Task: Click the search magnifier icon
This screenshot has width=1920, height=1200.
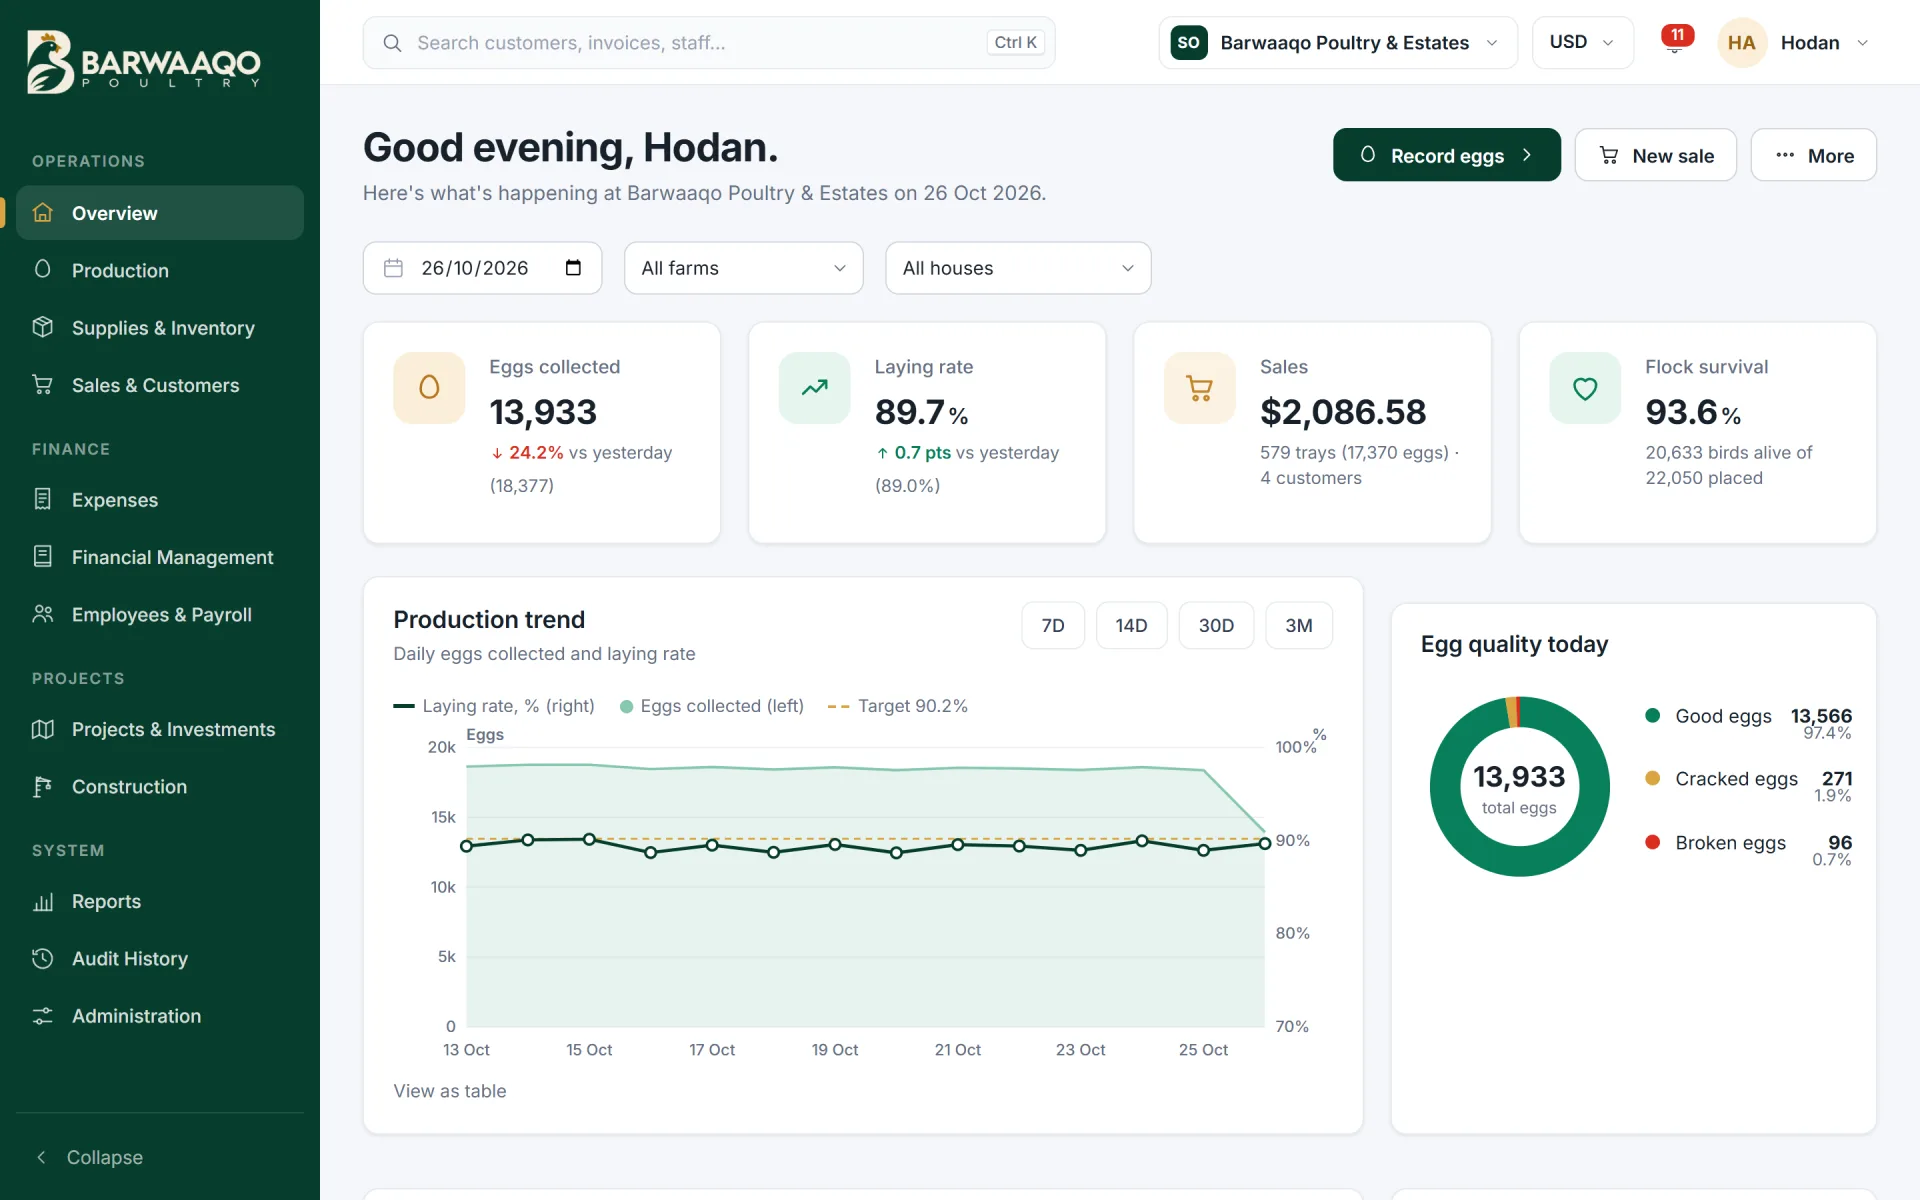Action: 393,43
